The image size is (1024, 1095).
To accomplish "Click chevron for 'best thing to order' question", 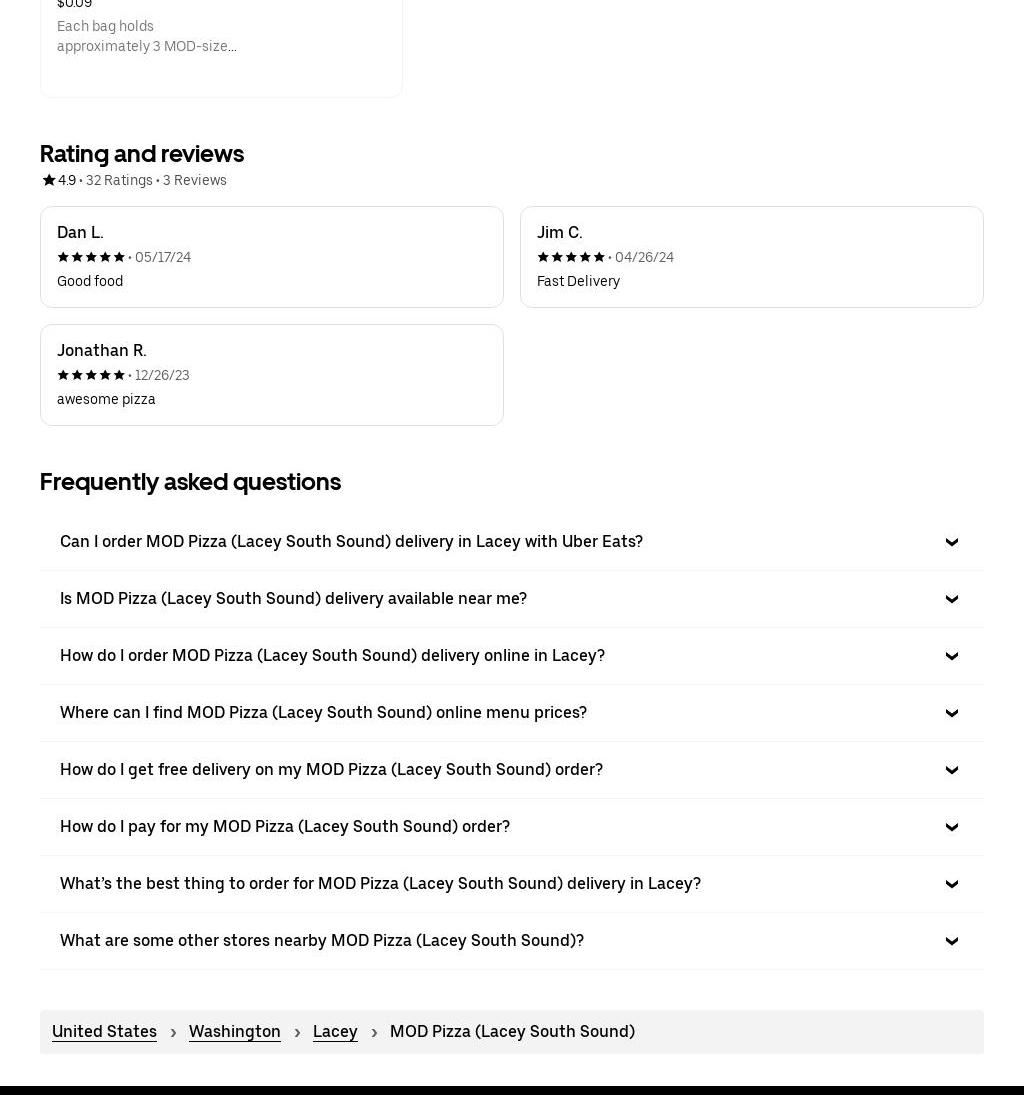I will point(951,884).
